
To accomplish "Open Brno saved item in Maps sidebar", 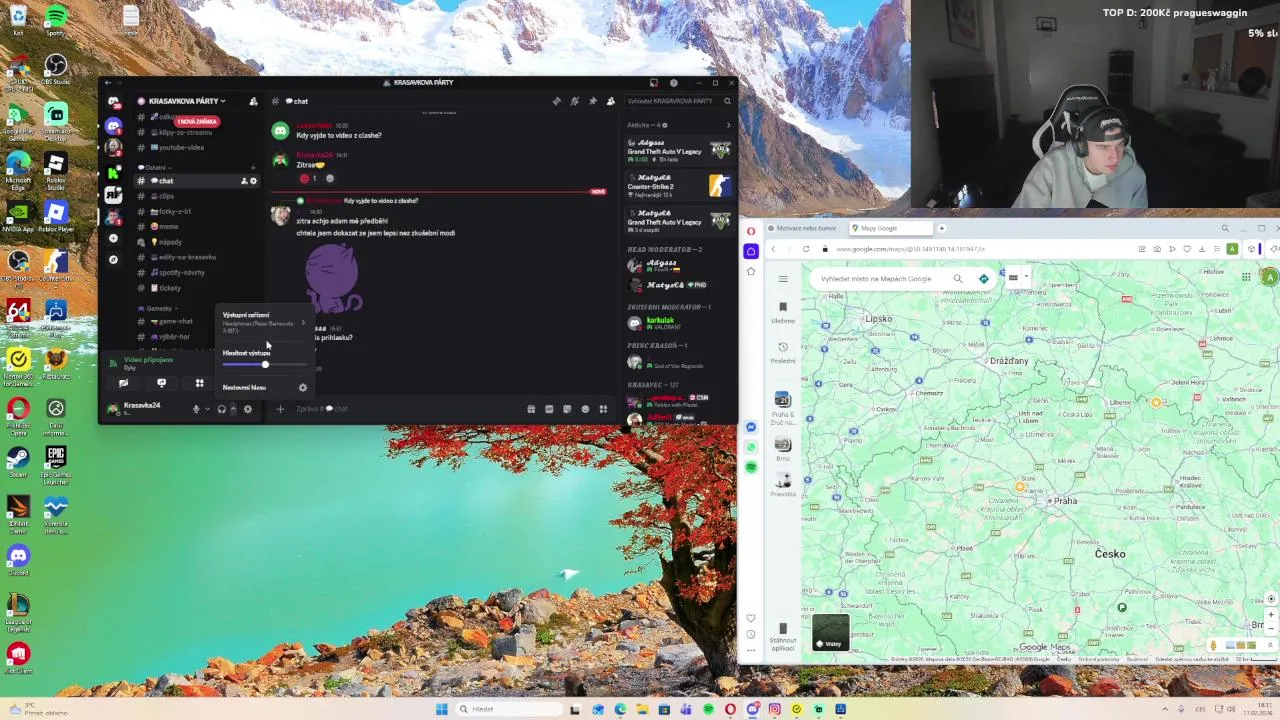I will (783, 447).
